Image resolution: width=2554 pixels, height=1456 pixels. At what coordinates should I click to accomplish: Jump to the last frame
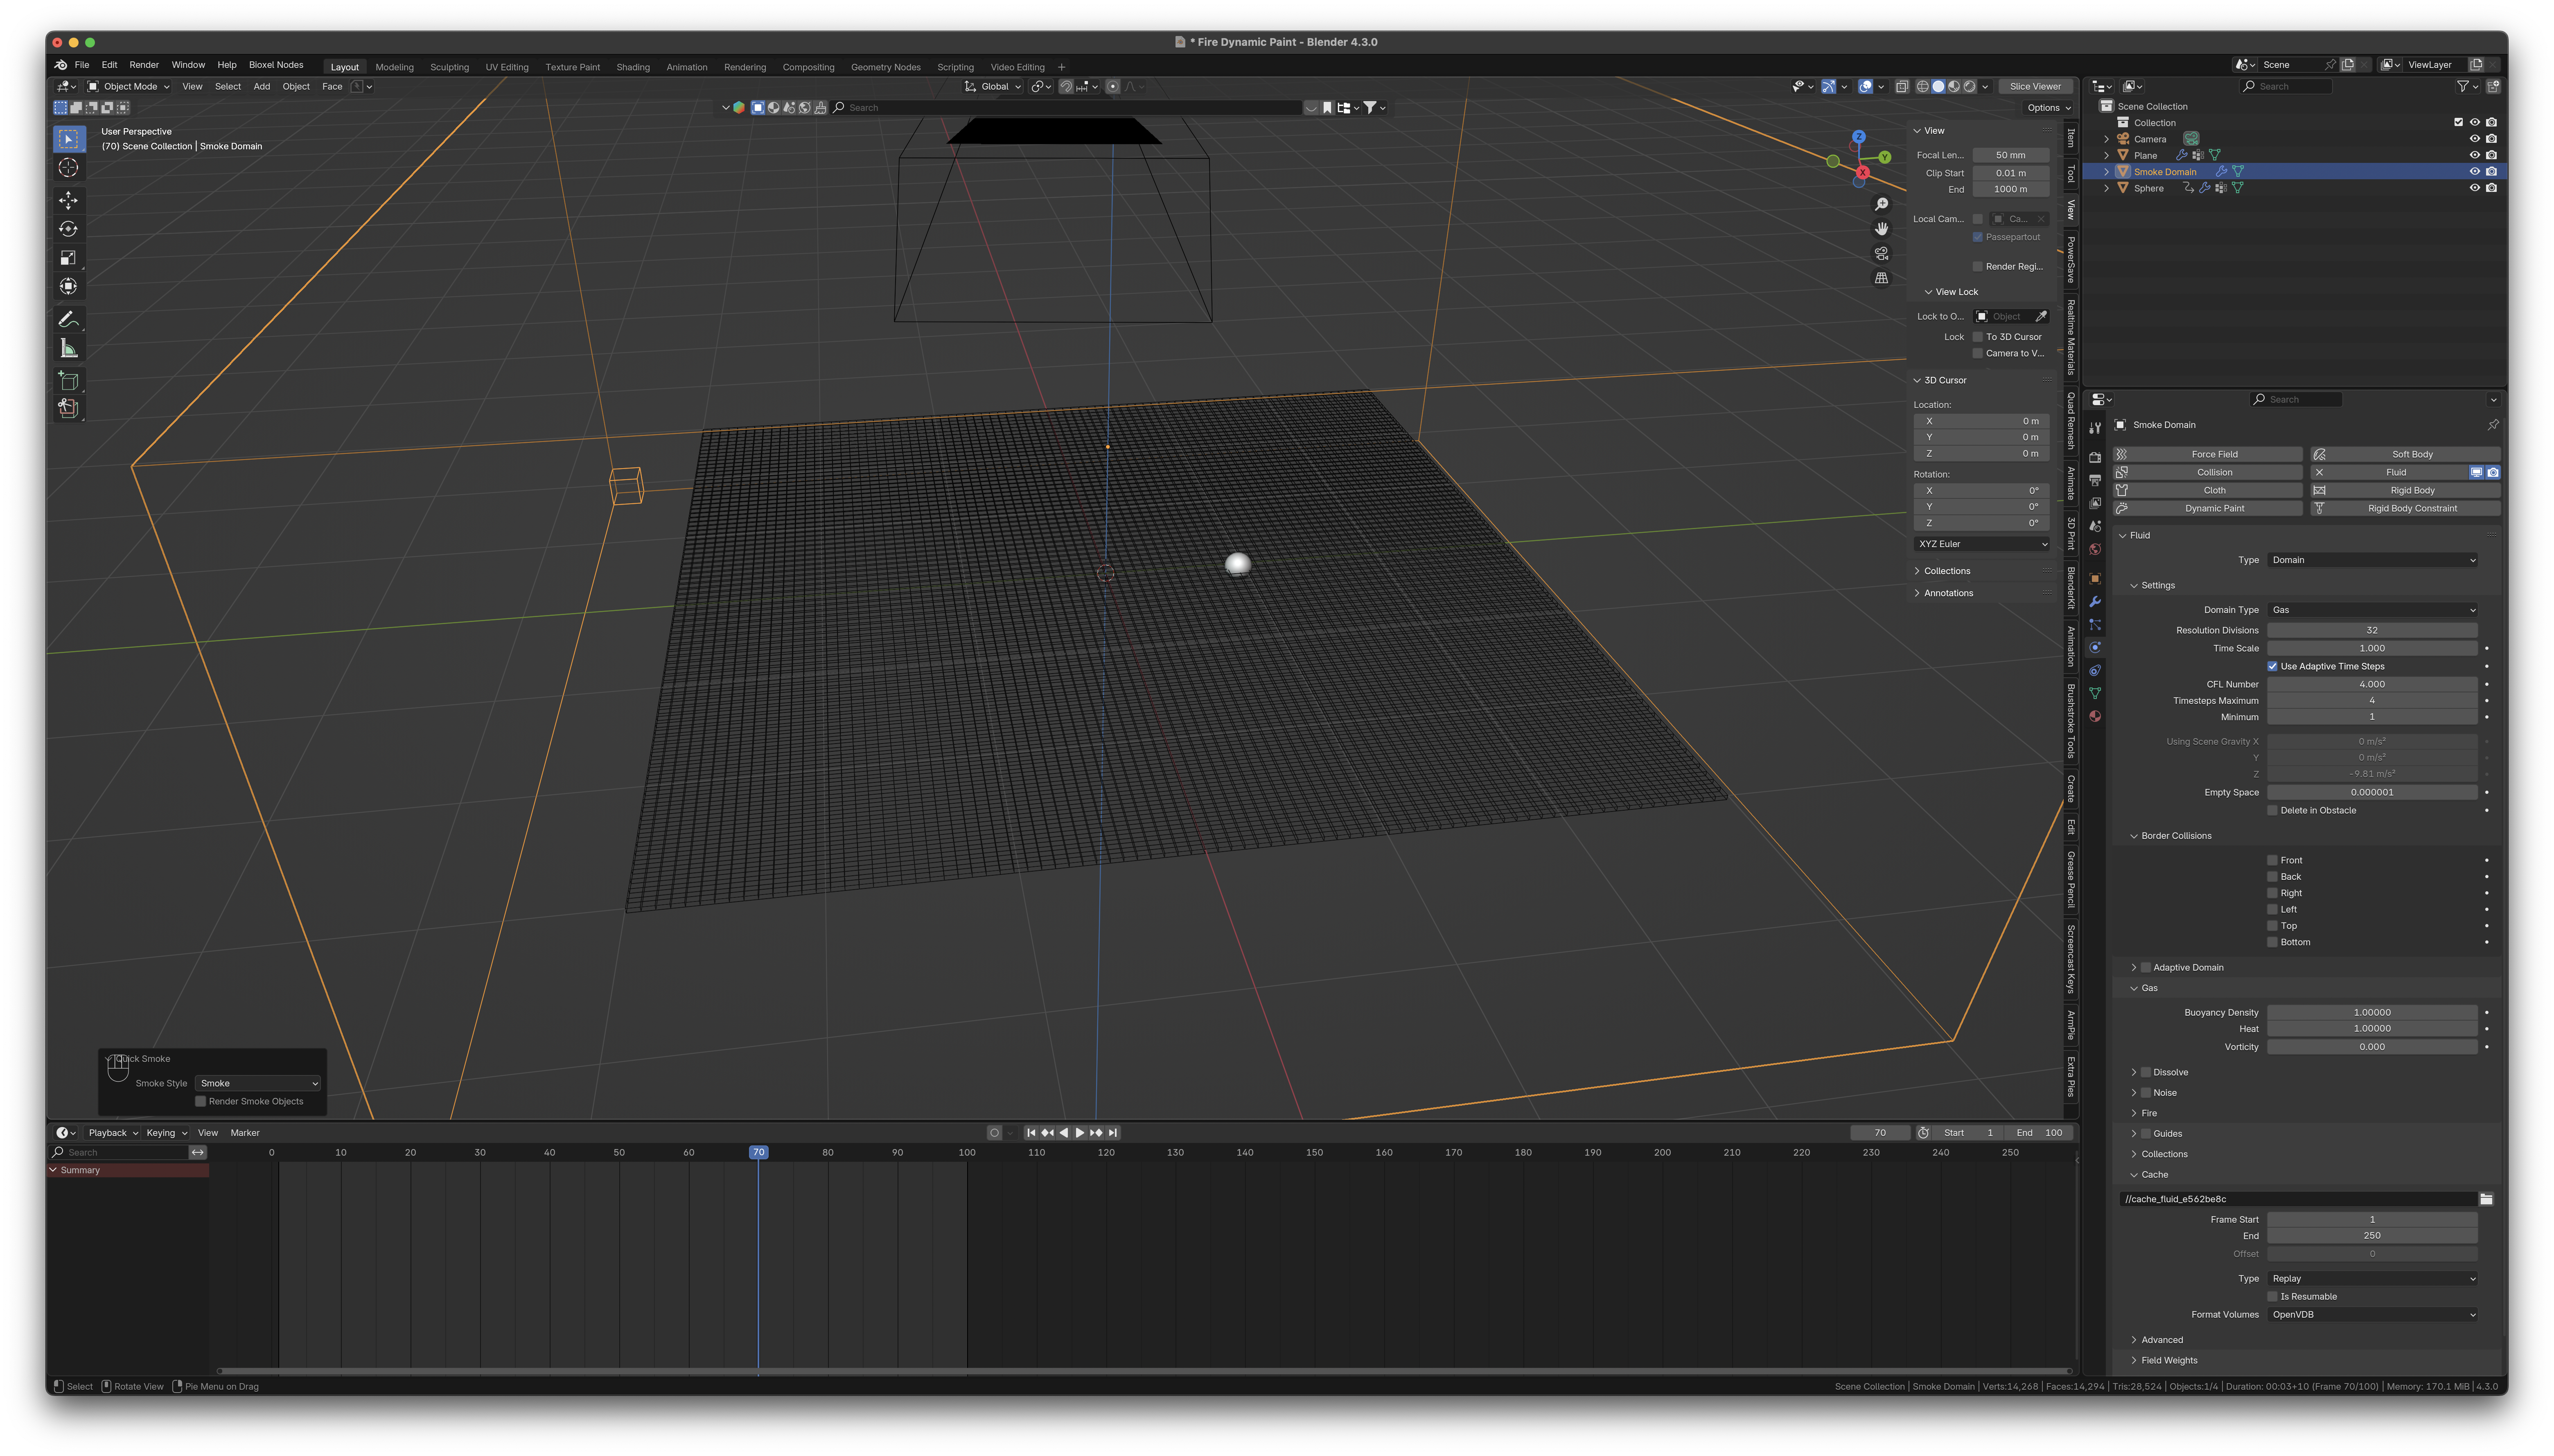click(x=1112, y=1133)
